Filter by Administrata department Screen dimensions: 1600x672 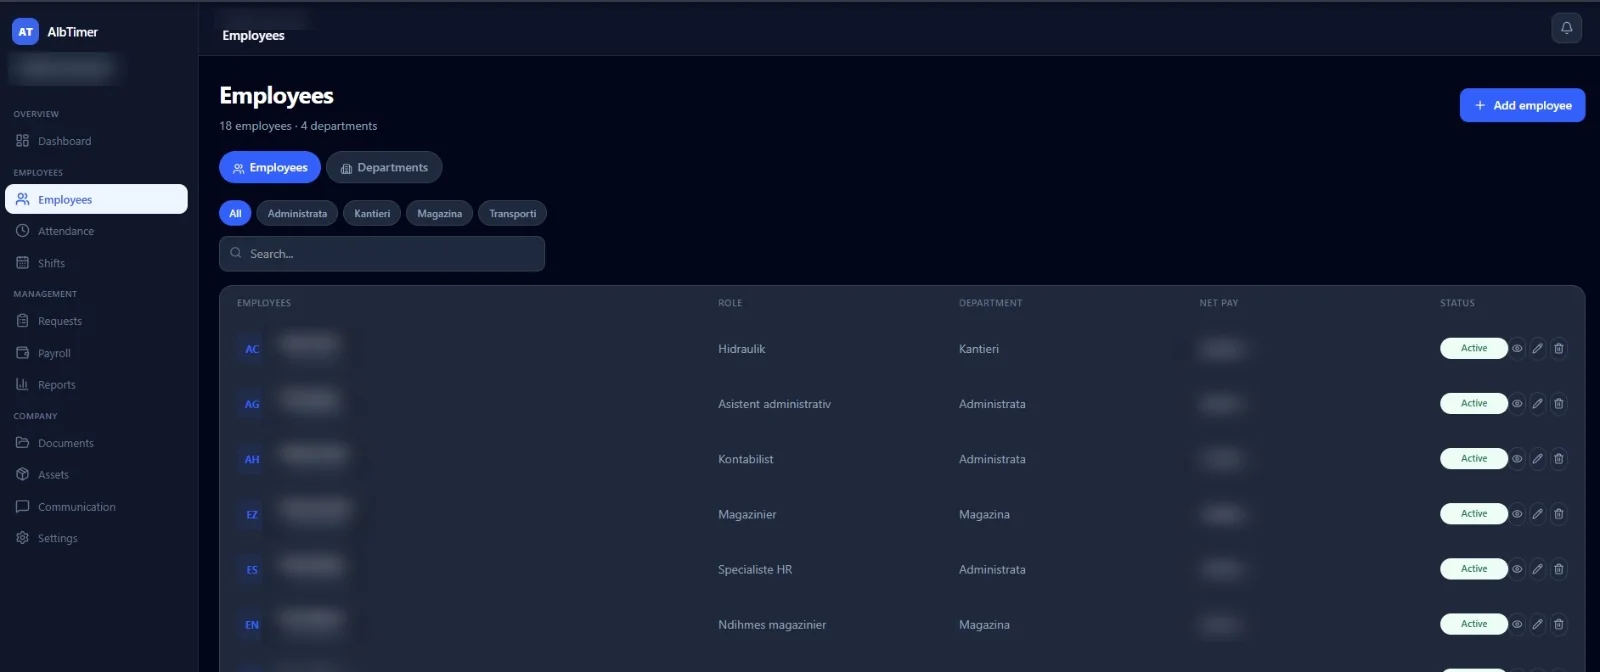click(x=297, y=213)
